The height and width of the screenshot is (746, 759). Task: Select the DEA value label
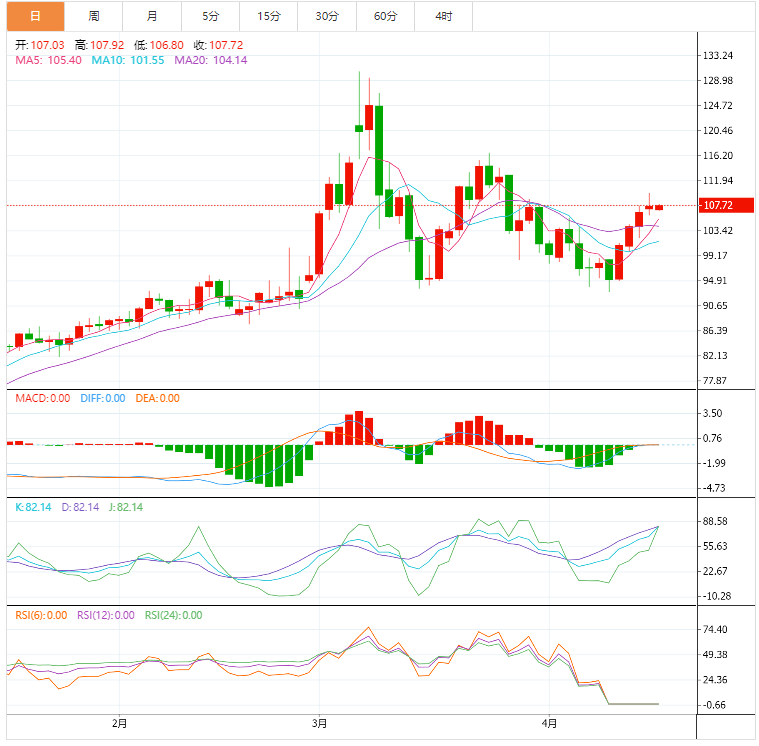tap(157, 398)
